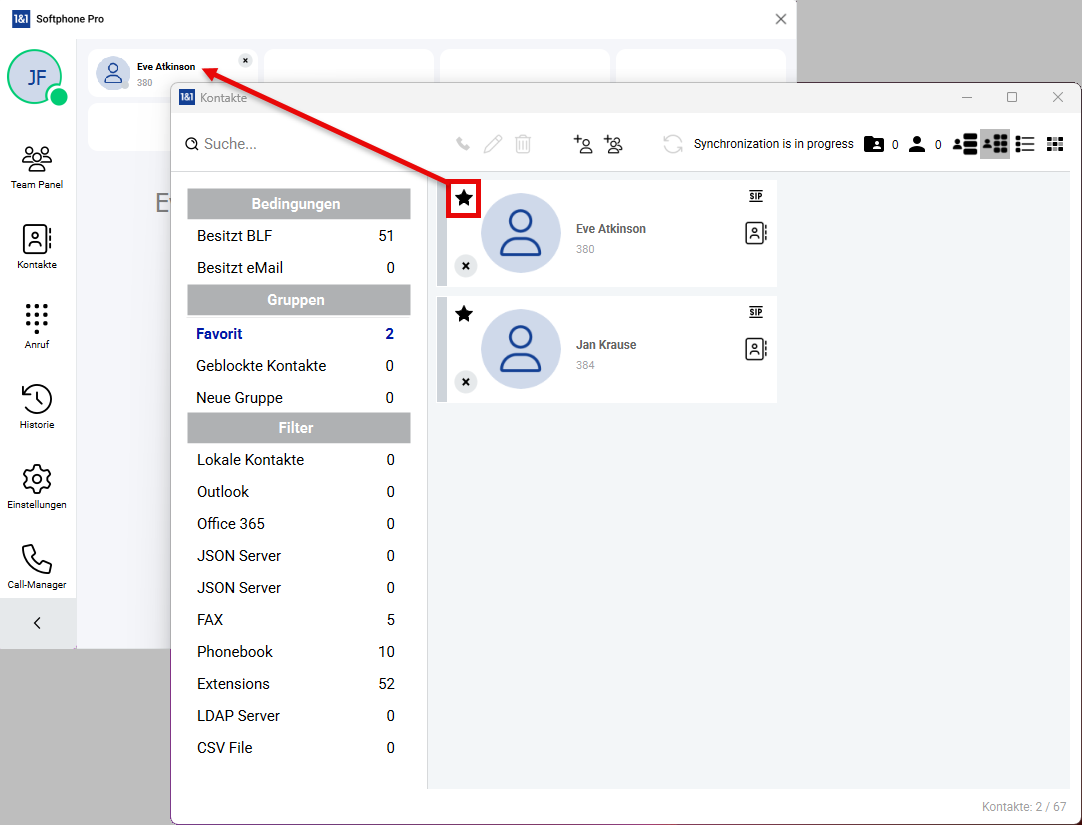This screenshot has height=825, width=1082.
Task: Click the Suche search field
Action: [300, 144]
